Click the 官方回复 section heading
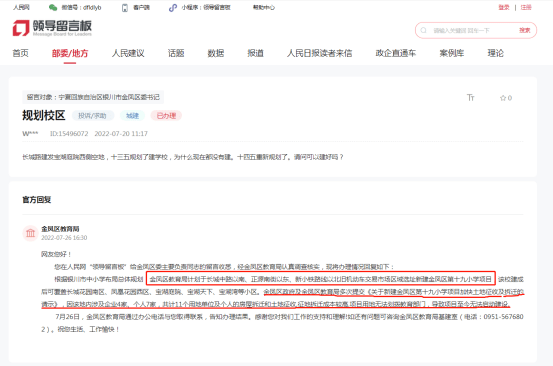 pyautogui.click(x=37, y=200)
